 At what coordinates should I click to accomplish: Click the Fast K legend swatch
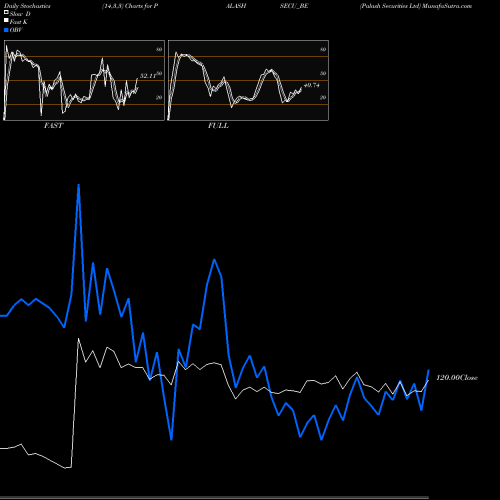point(6,21)
